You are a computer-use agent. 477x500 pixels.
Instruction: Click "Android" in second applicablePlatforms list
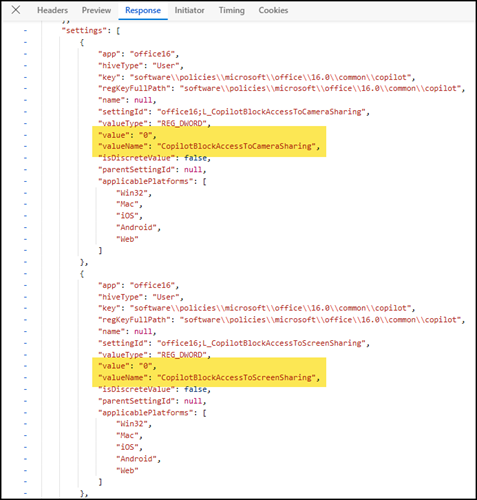click(x=139, y=459)
